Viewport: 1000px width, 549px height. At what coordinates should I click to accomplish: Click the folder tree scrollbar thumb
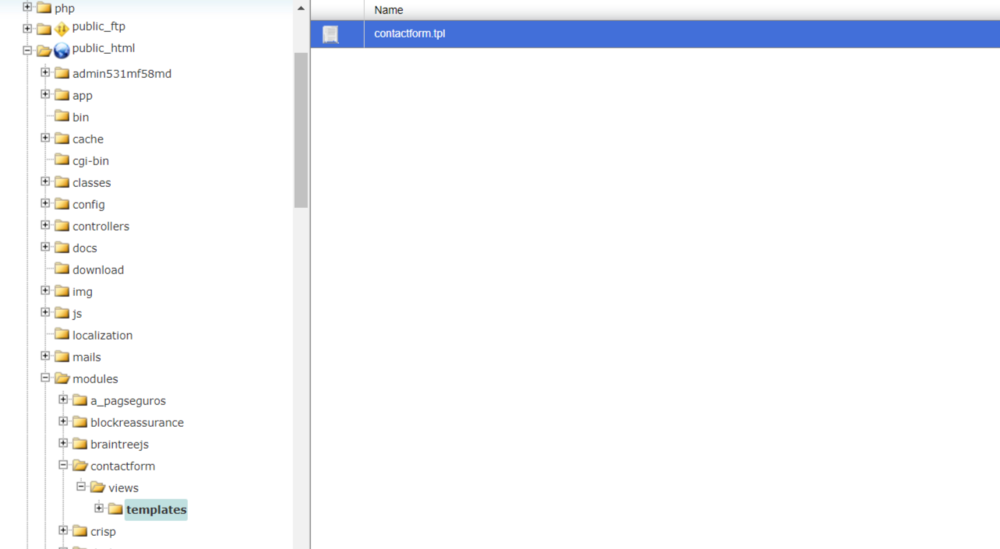click(x=301, y=130)
